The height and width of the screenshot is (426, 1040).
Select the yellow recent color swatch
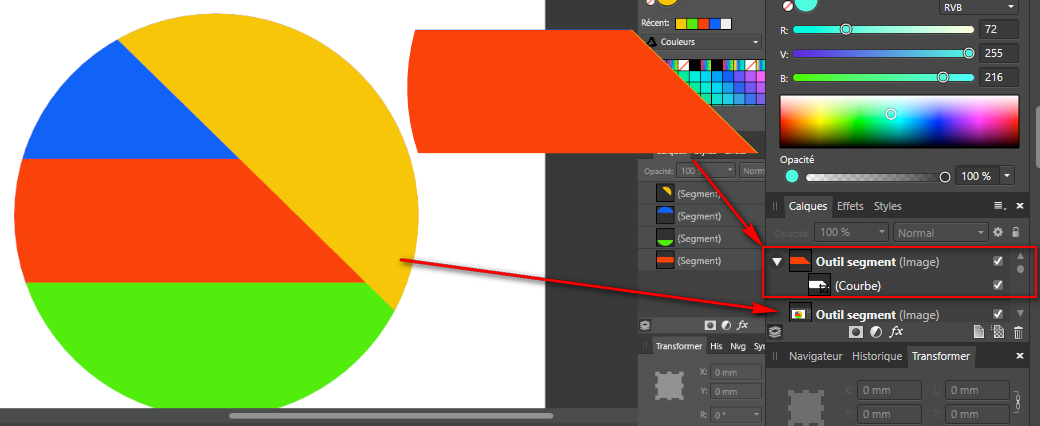pyautogui.click(x=681, y=24)
